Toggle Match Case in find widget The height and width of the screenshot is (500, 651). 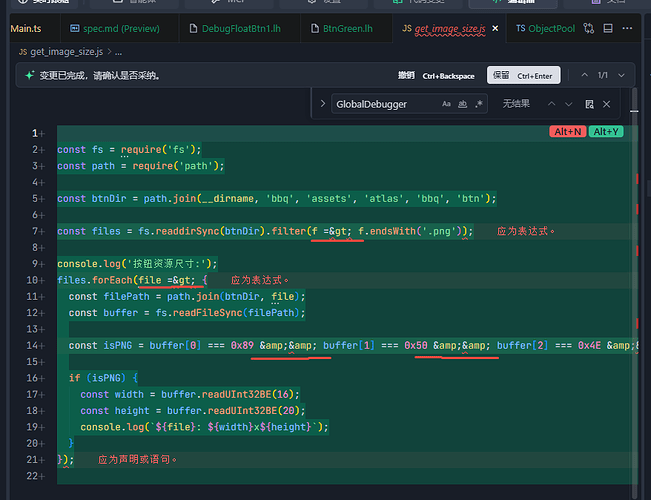pos(447,104)
